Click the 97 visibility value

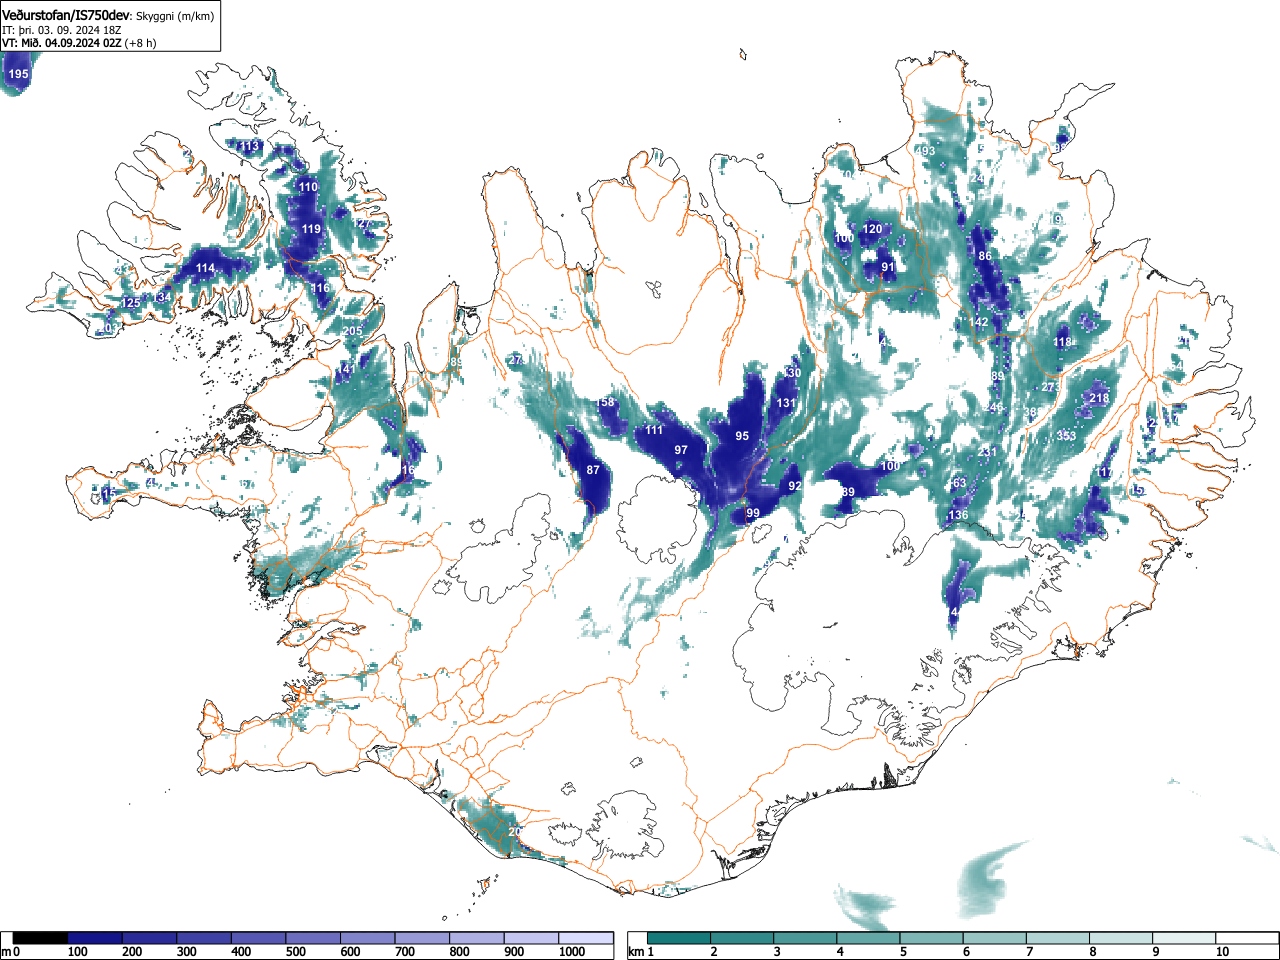click(x=681, y=450)
